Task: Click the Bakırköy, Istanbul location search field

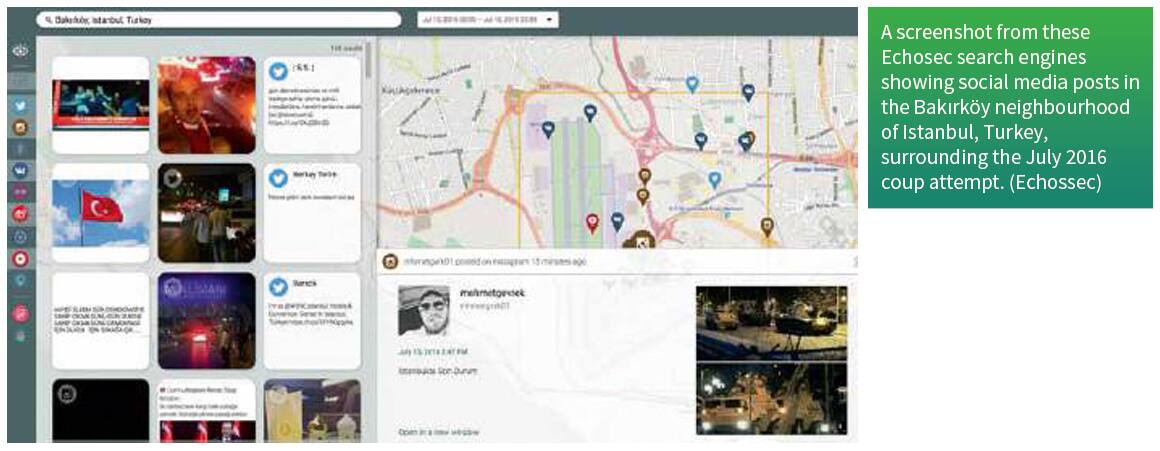Action: (x=218, y=20)
